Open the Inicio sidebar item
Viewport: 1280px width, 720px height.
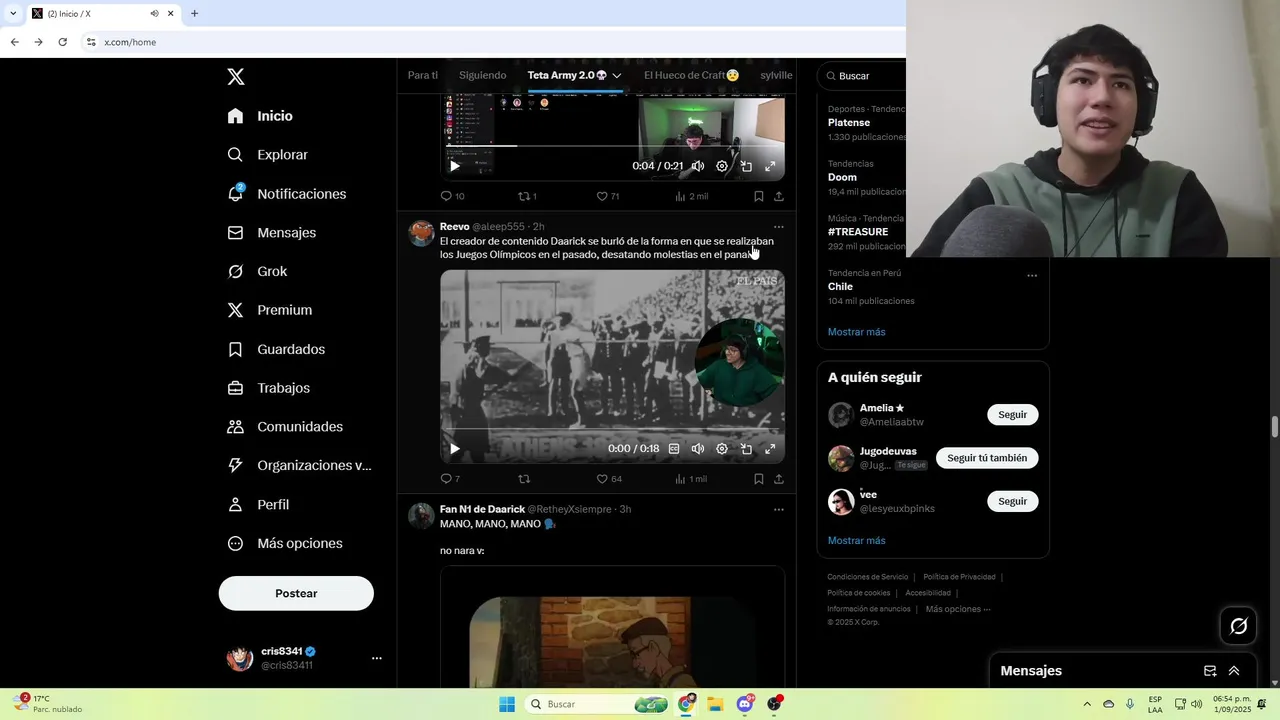pyautogui.click(x=260, y=116)
